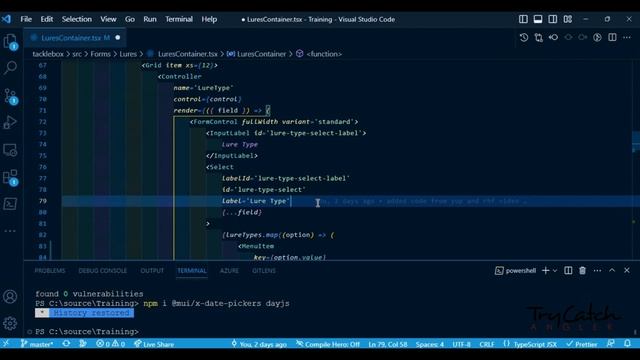Click Ln 79, Col 58 position indicator
Image resolution: width=640 pixels, height=360 pixels.
[x=388, y=344]
